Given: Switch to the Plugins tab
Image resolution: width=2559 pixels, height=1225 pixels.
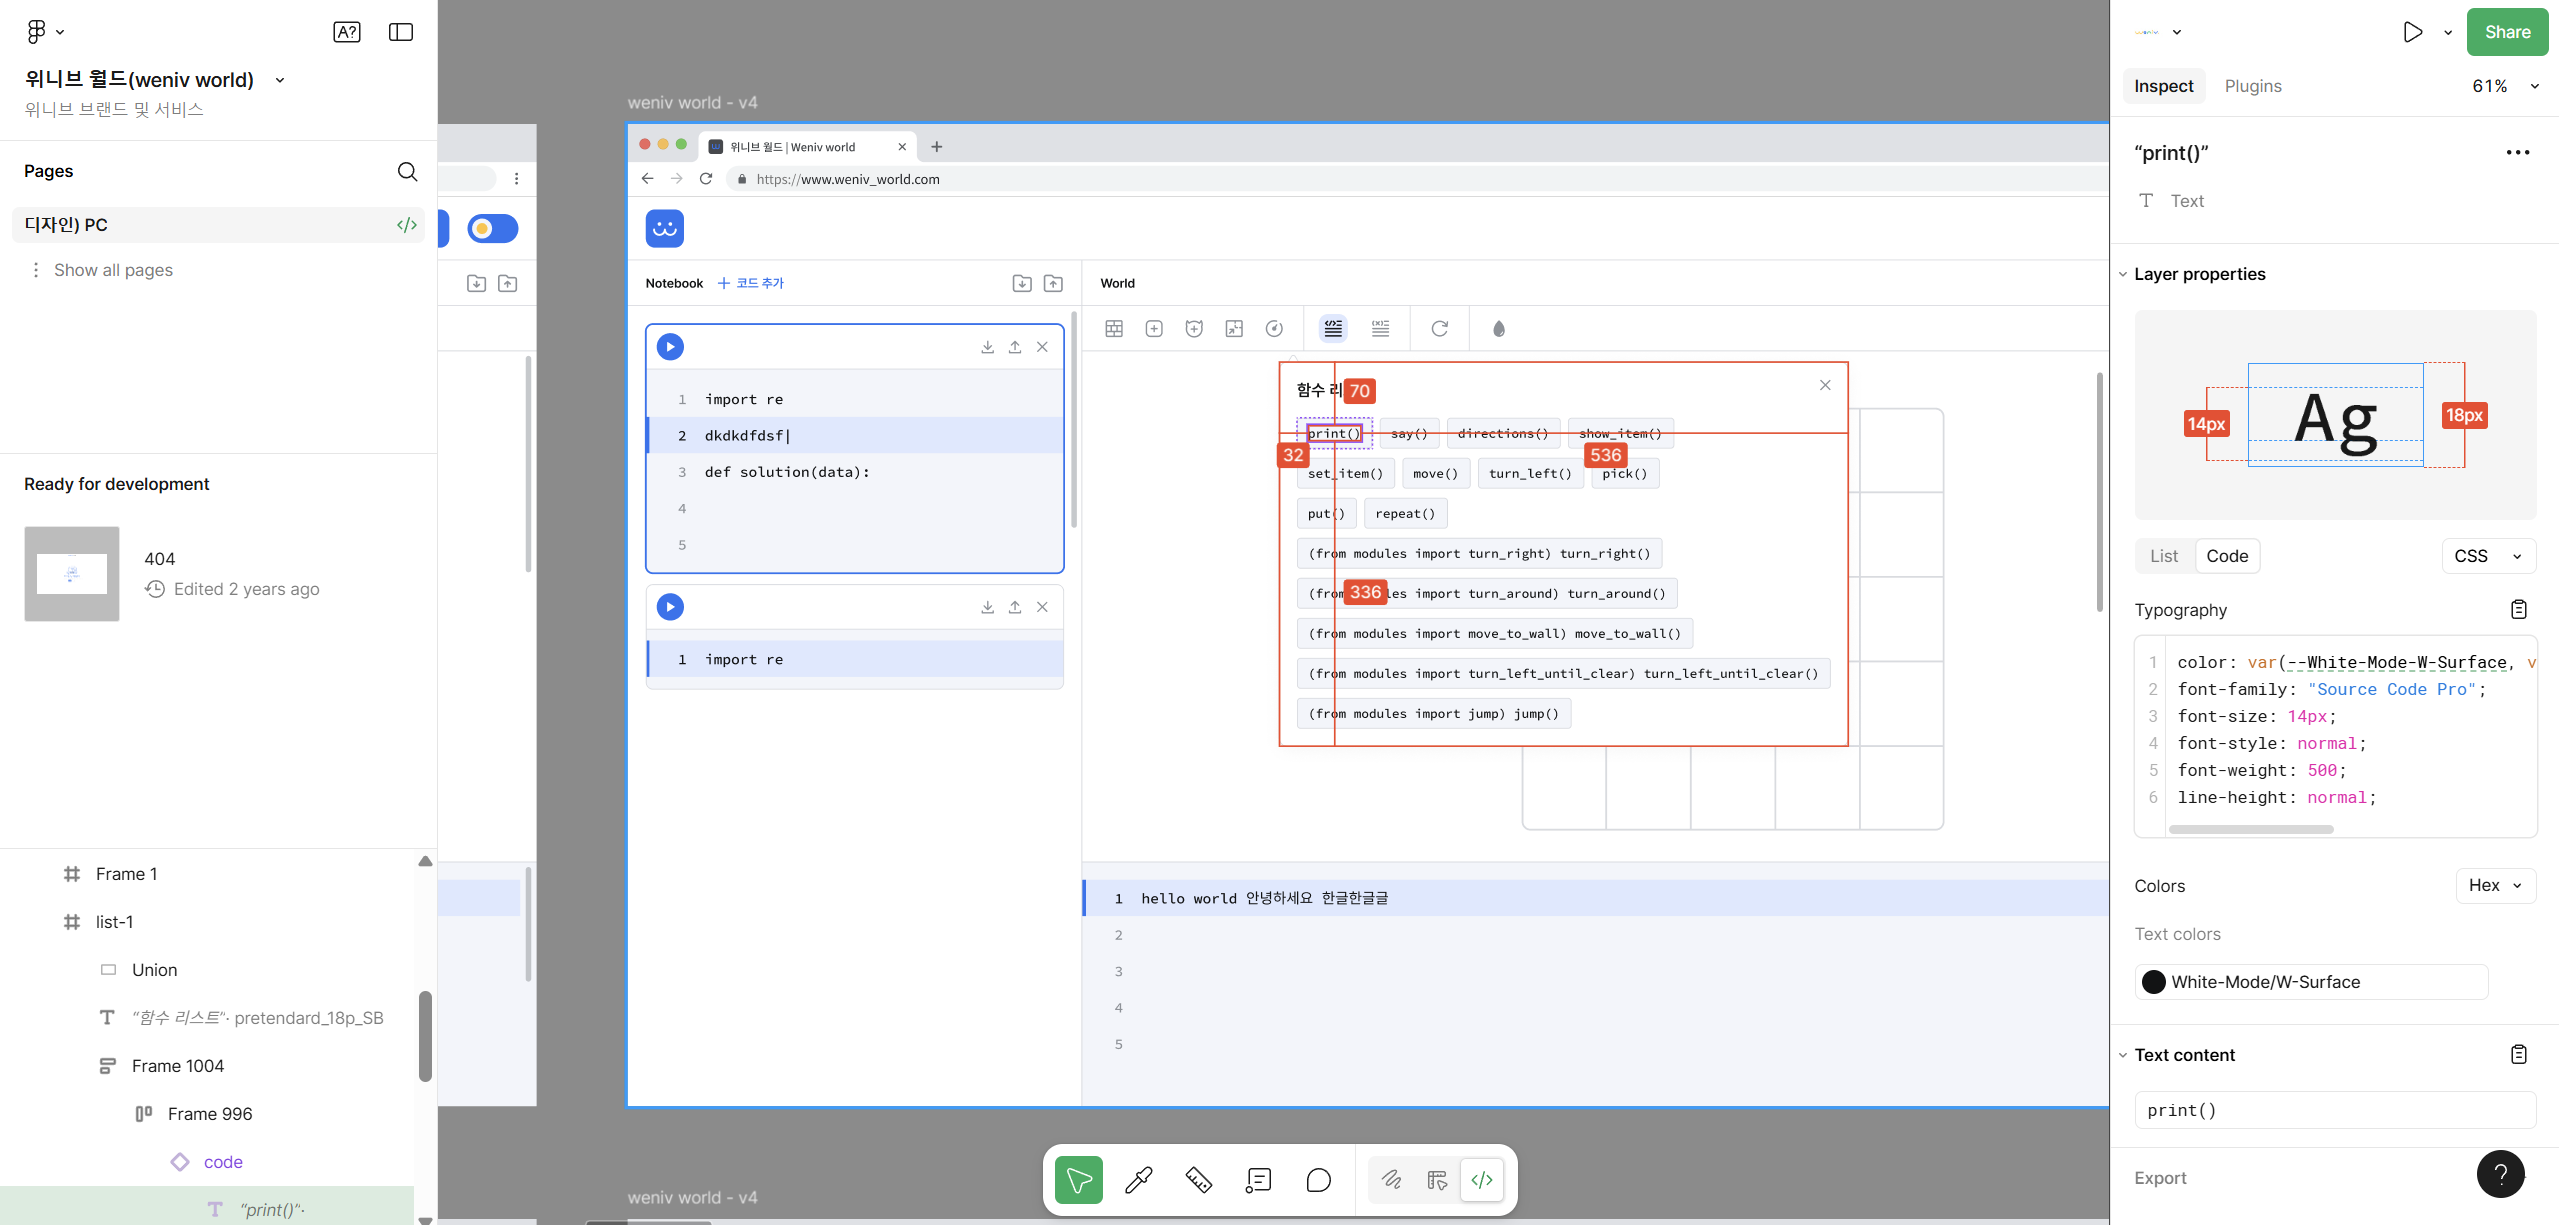Looking at the screenshot, I should point(2252,86).
